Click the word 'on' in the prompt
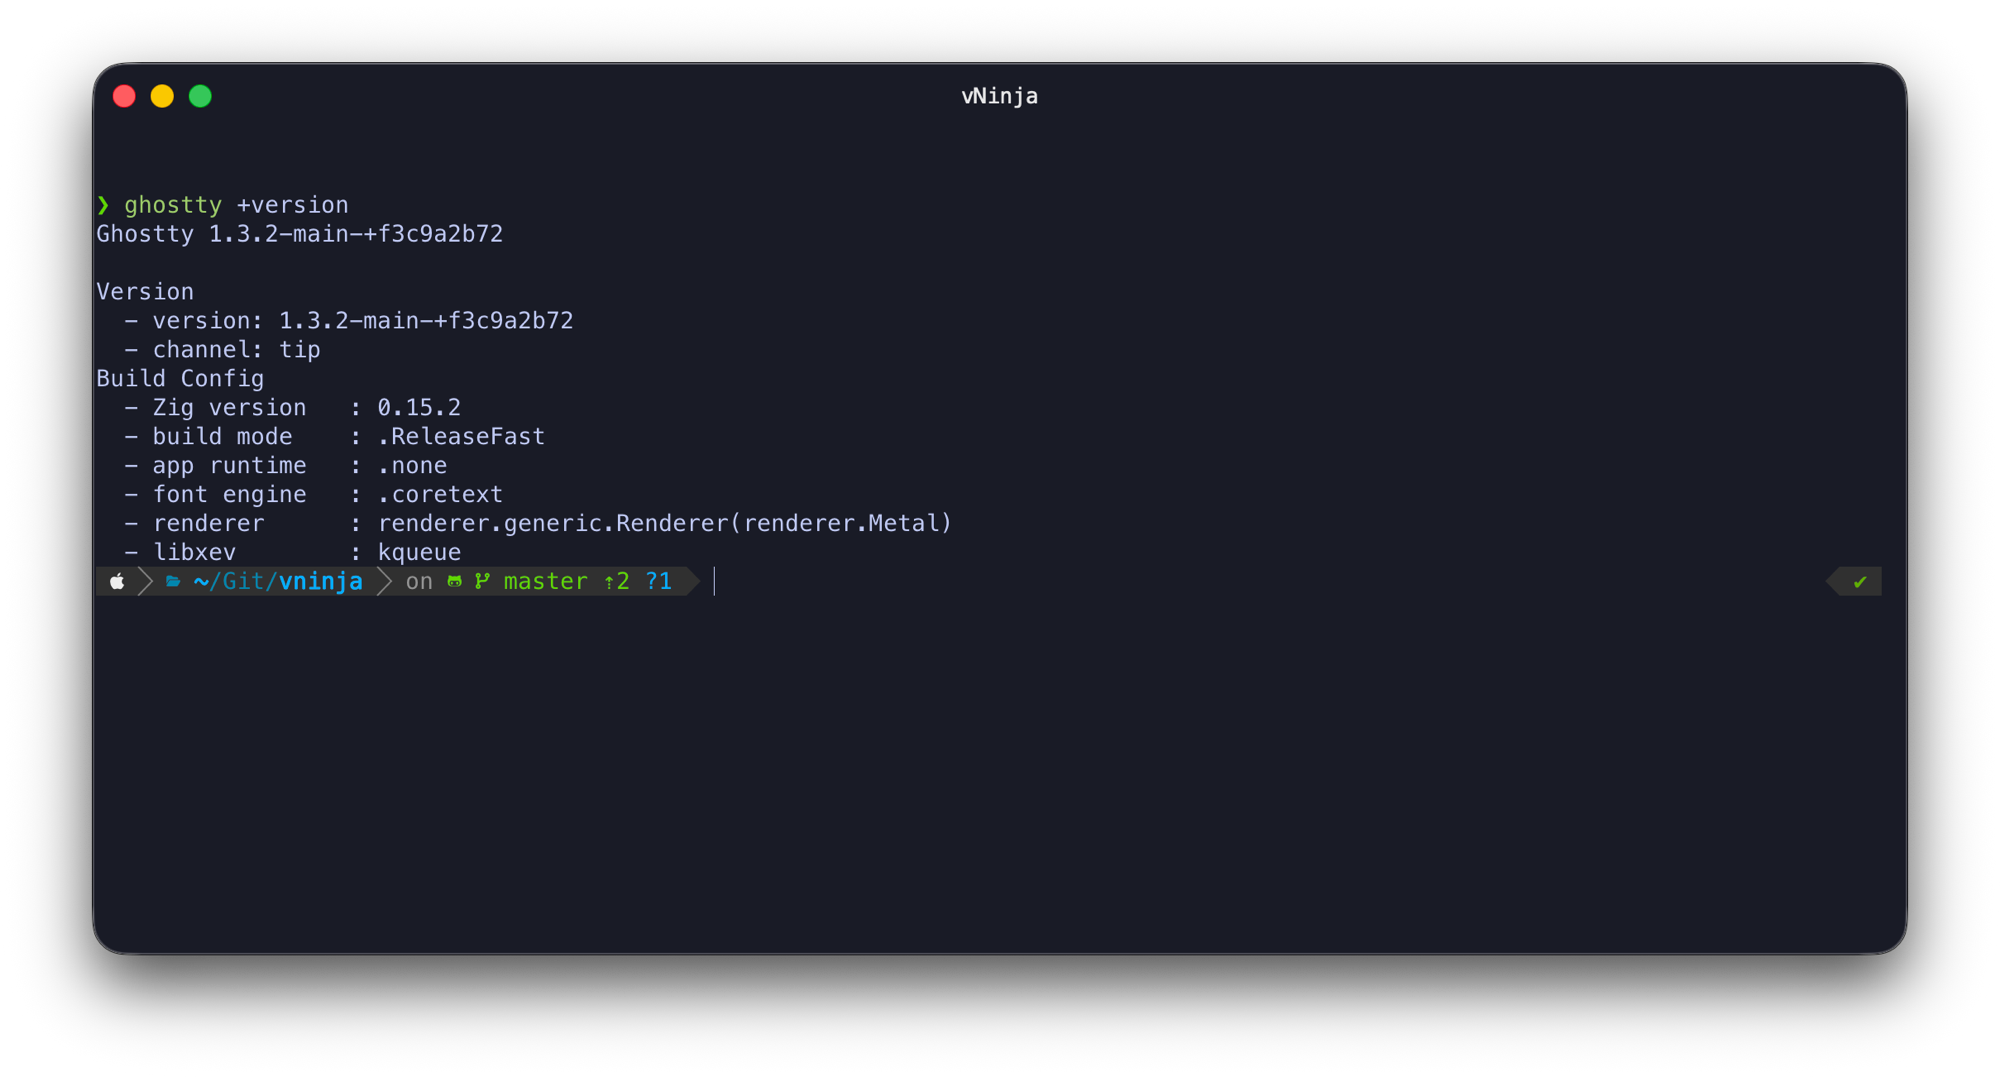 (x=419, y=582)
